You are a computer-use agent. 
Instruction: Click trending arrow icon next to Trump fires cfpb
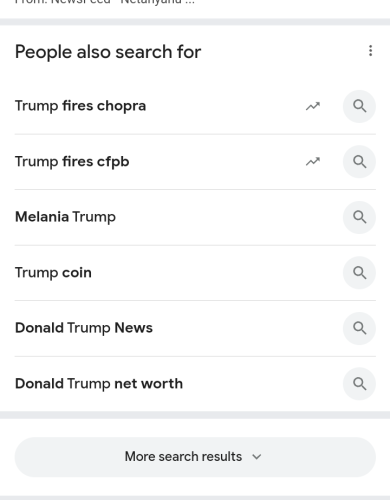(x=313, y=162)
